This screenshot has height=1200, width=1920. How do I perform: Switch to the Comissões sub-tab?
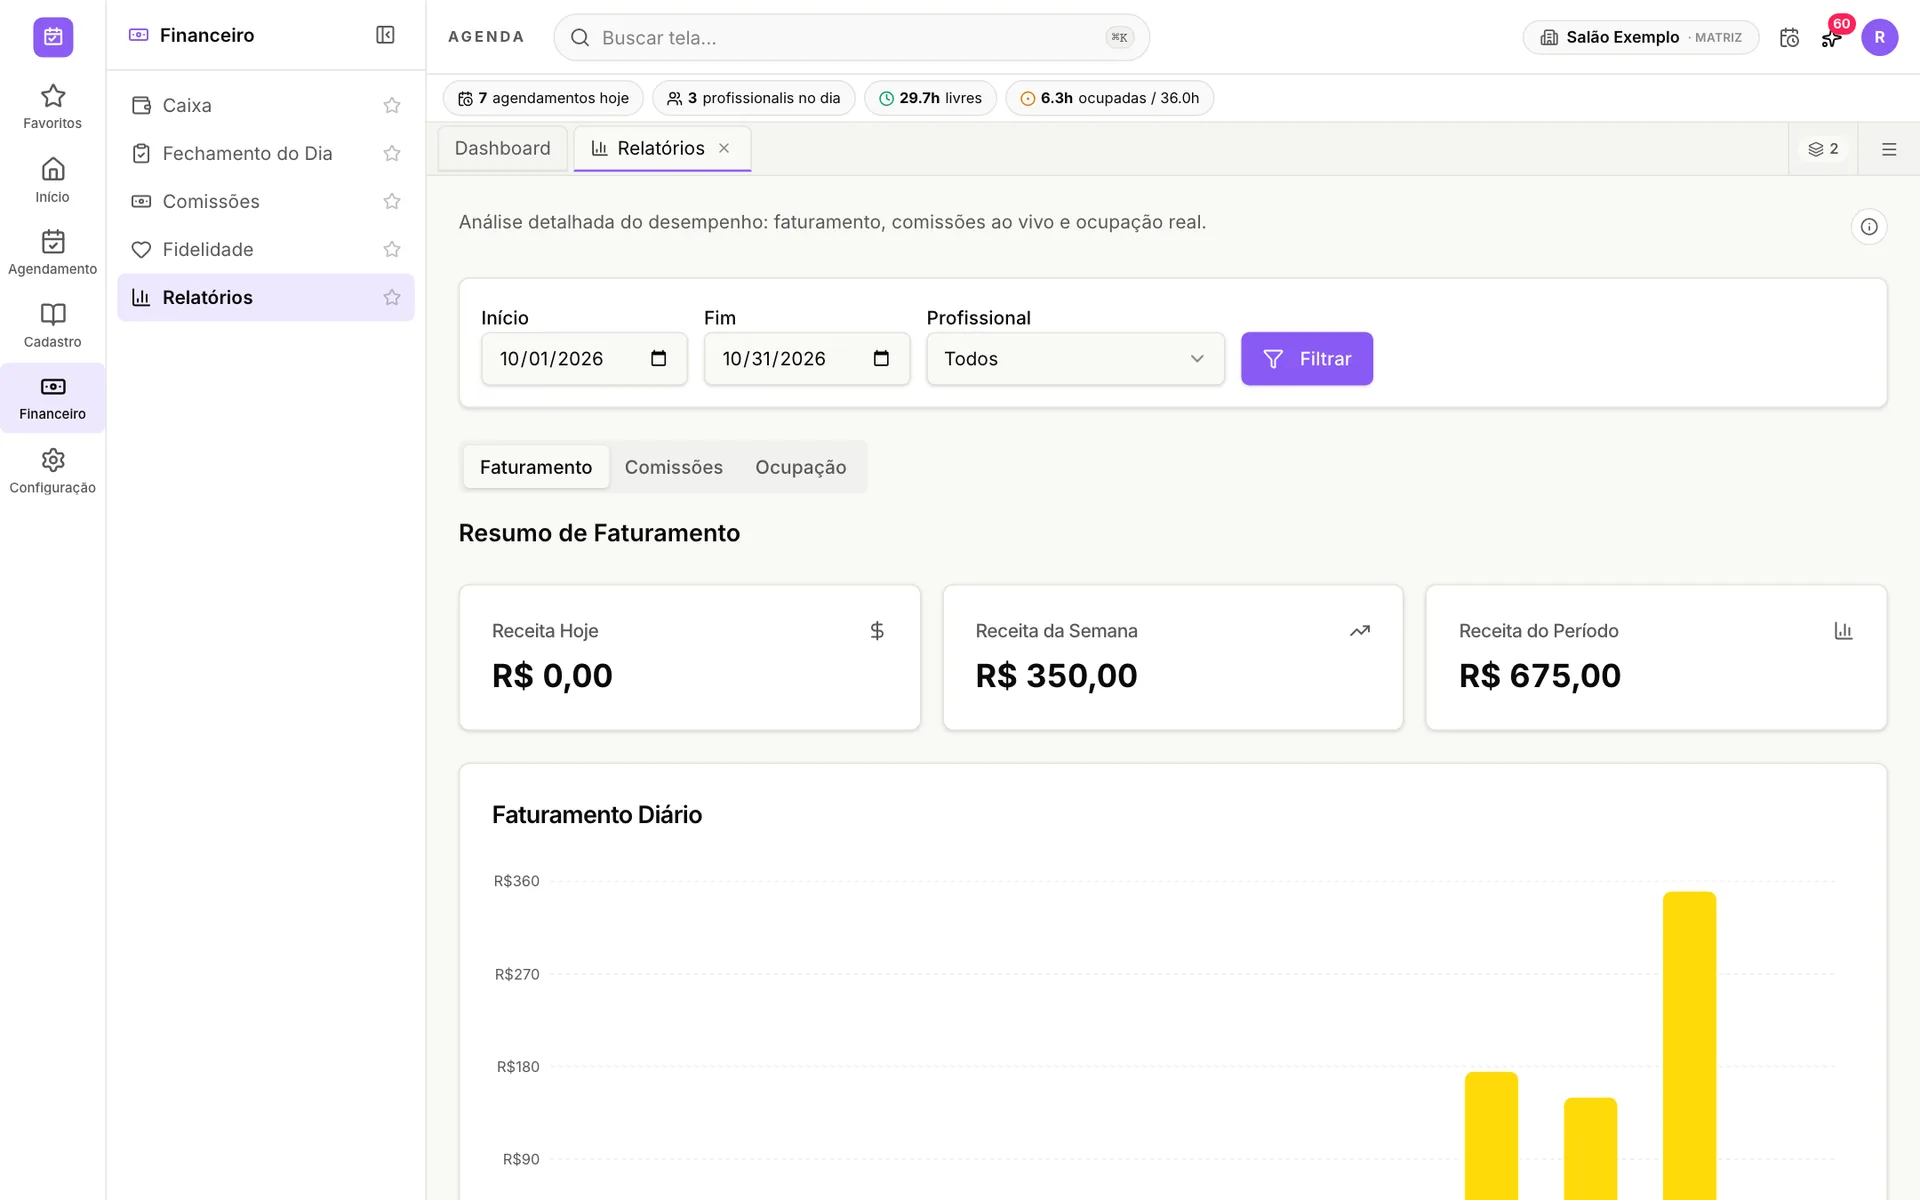pos(674,467)
